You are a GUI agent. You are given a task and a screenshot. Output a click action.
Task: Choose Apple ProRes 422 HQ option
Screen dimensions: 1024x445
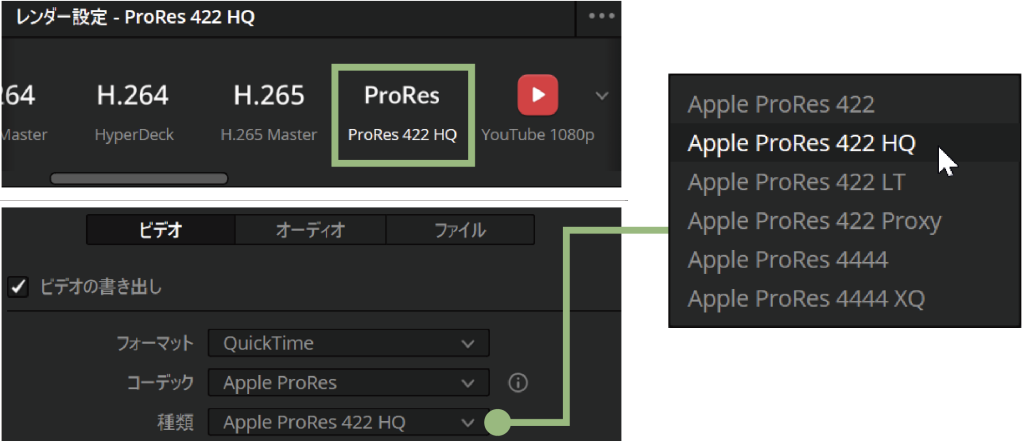pos(801,143)
